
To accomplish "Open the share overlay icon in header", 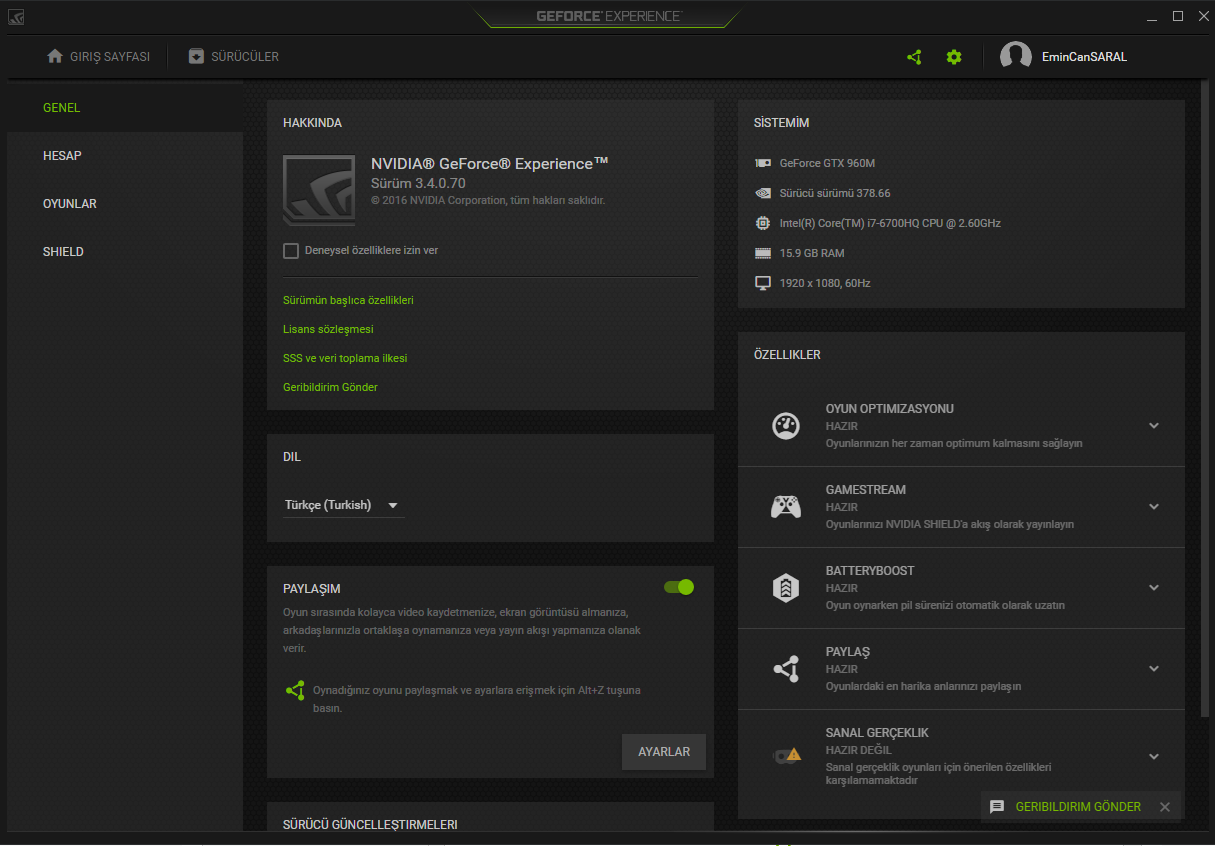I will 914,57.
